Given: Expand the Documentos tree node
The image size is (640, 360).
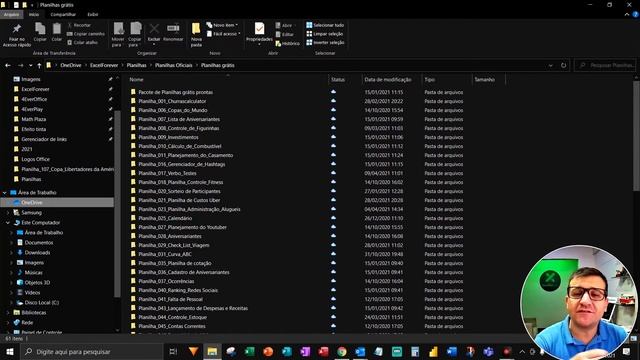Looking at the screenshot, I should click(x=12, y=242).
